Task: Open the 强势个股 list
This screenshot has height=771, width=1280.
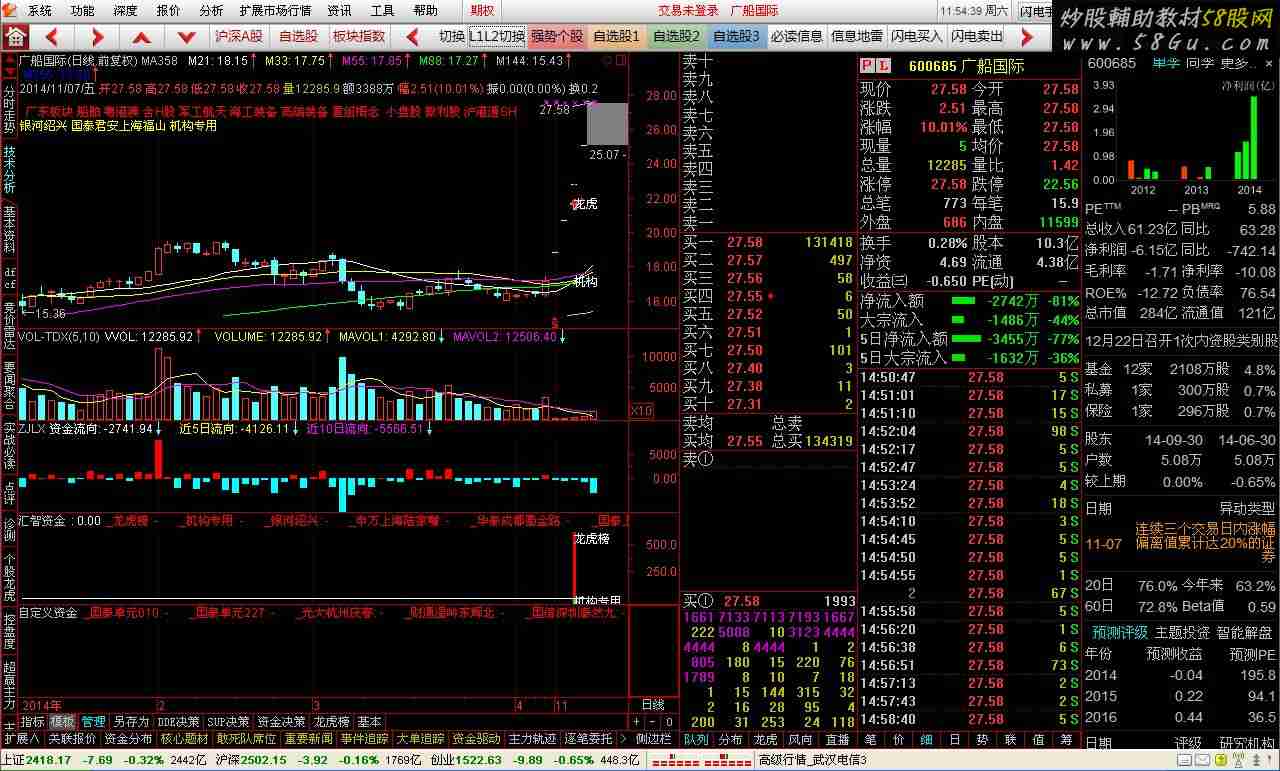Action: (556, 36)
